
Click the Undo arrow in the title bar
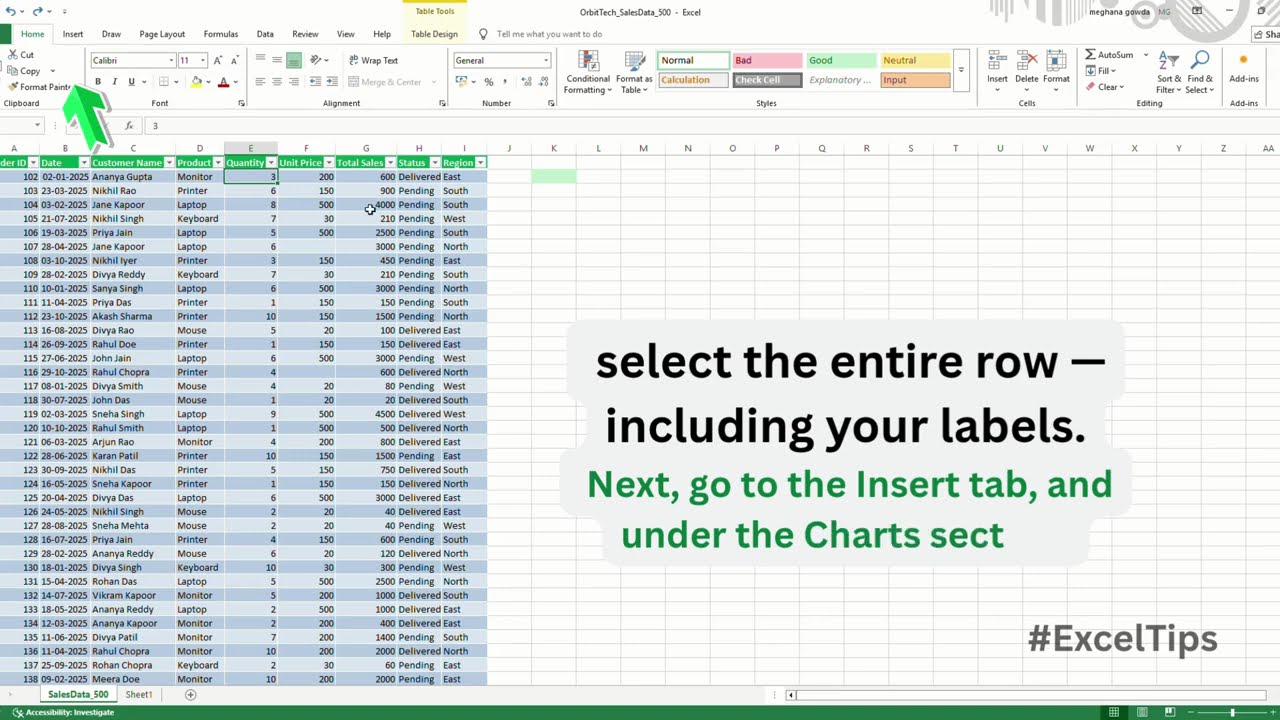click(9, 11)
